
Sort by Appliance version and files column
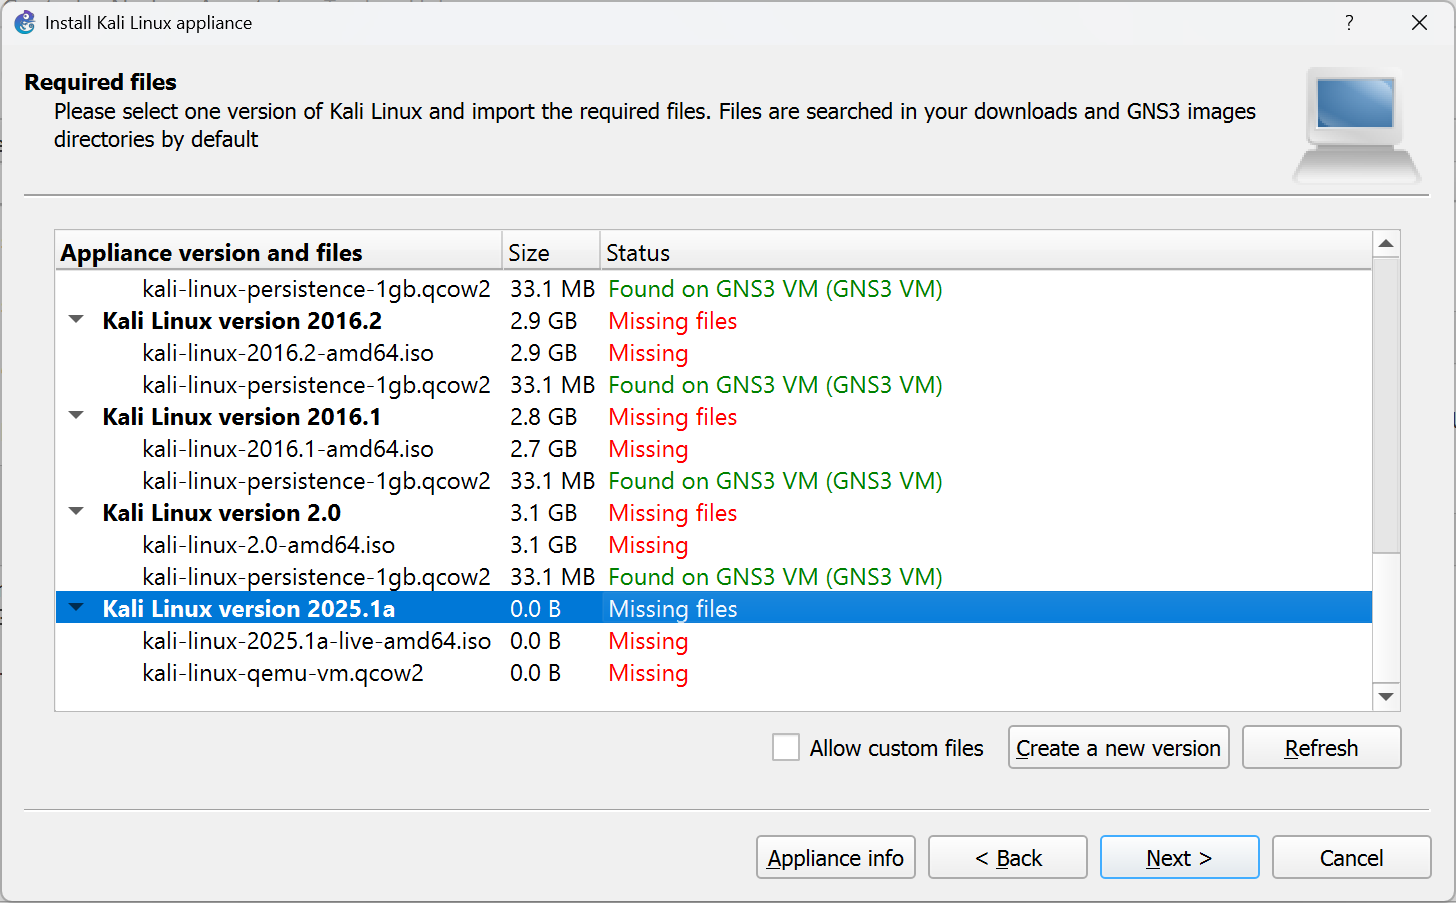click(278, 252)
